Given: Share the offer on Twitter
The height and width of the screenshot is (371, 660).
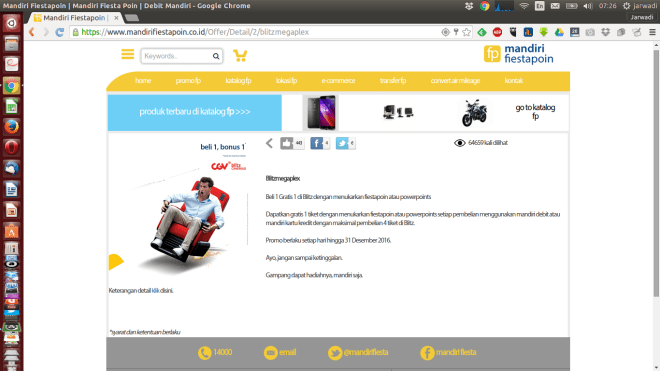Looking at the screenshot, I should pos(342,143).
